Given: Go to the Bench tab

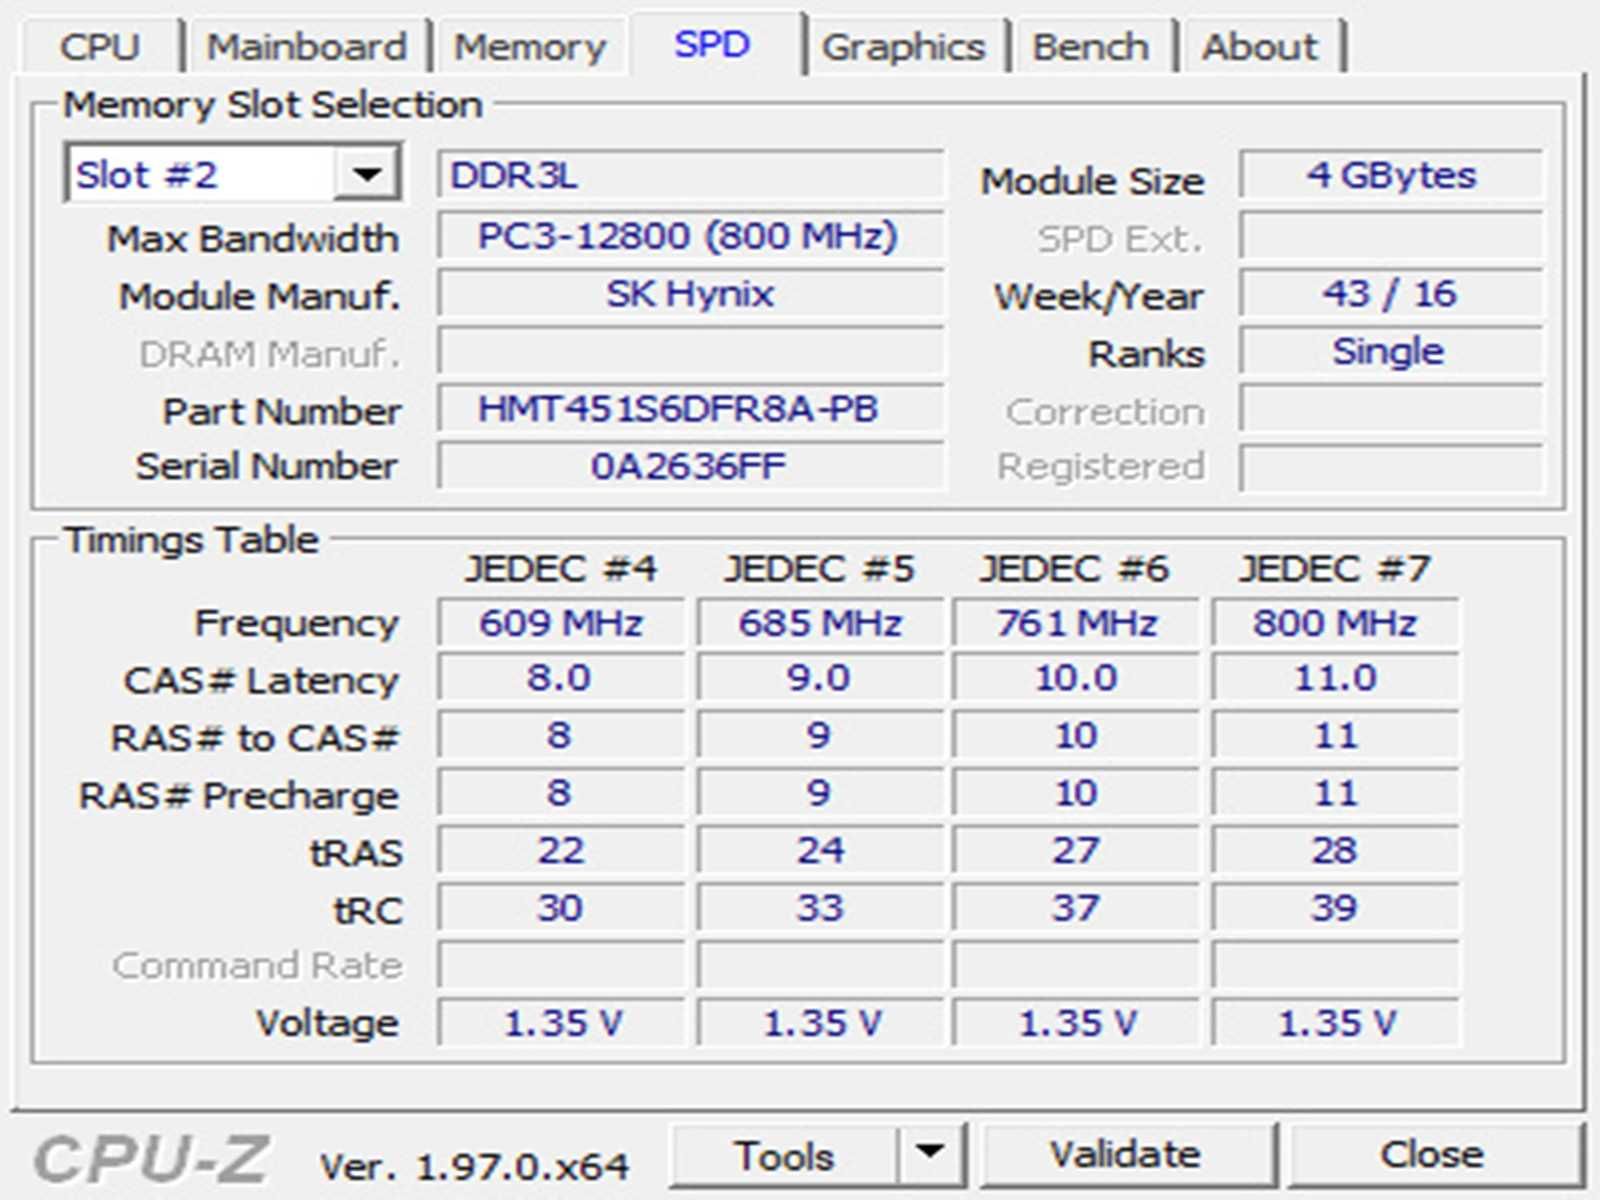Looking at the screenshot, I should (1091, 47).
